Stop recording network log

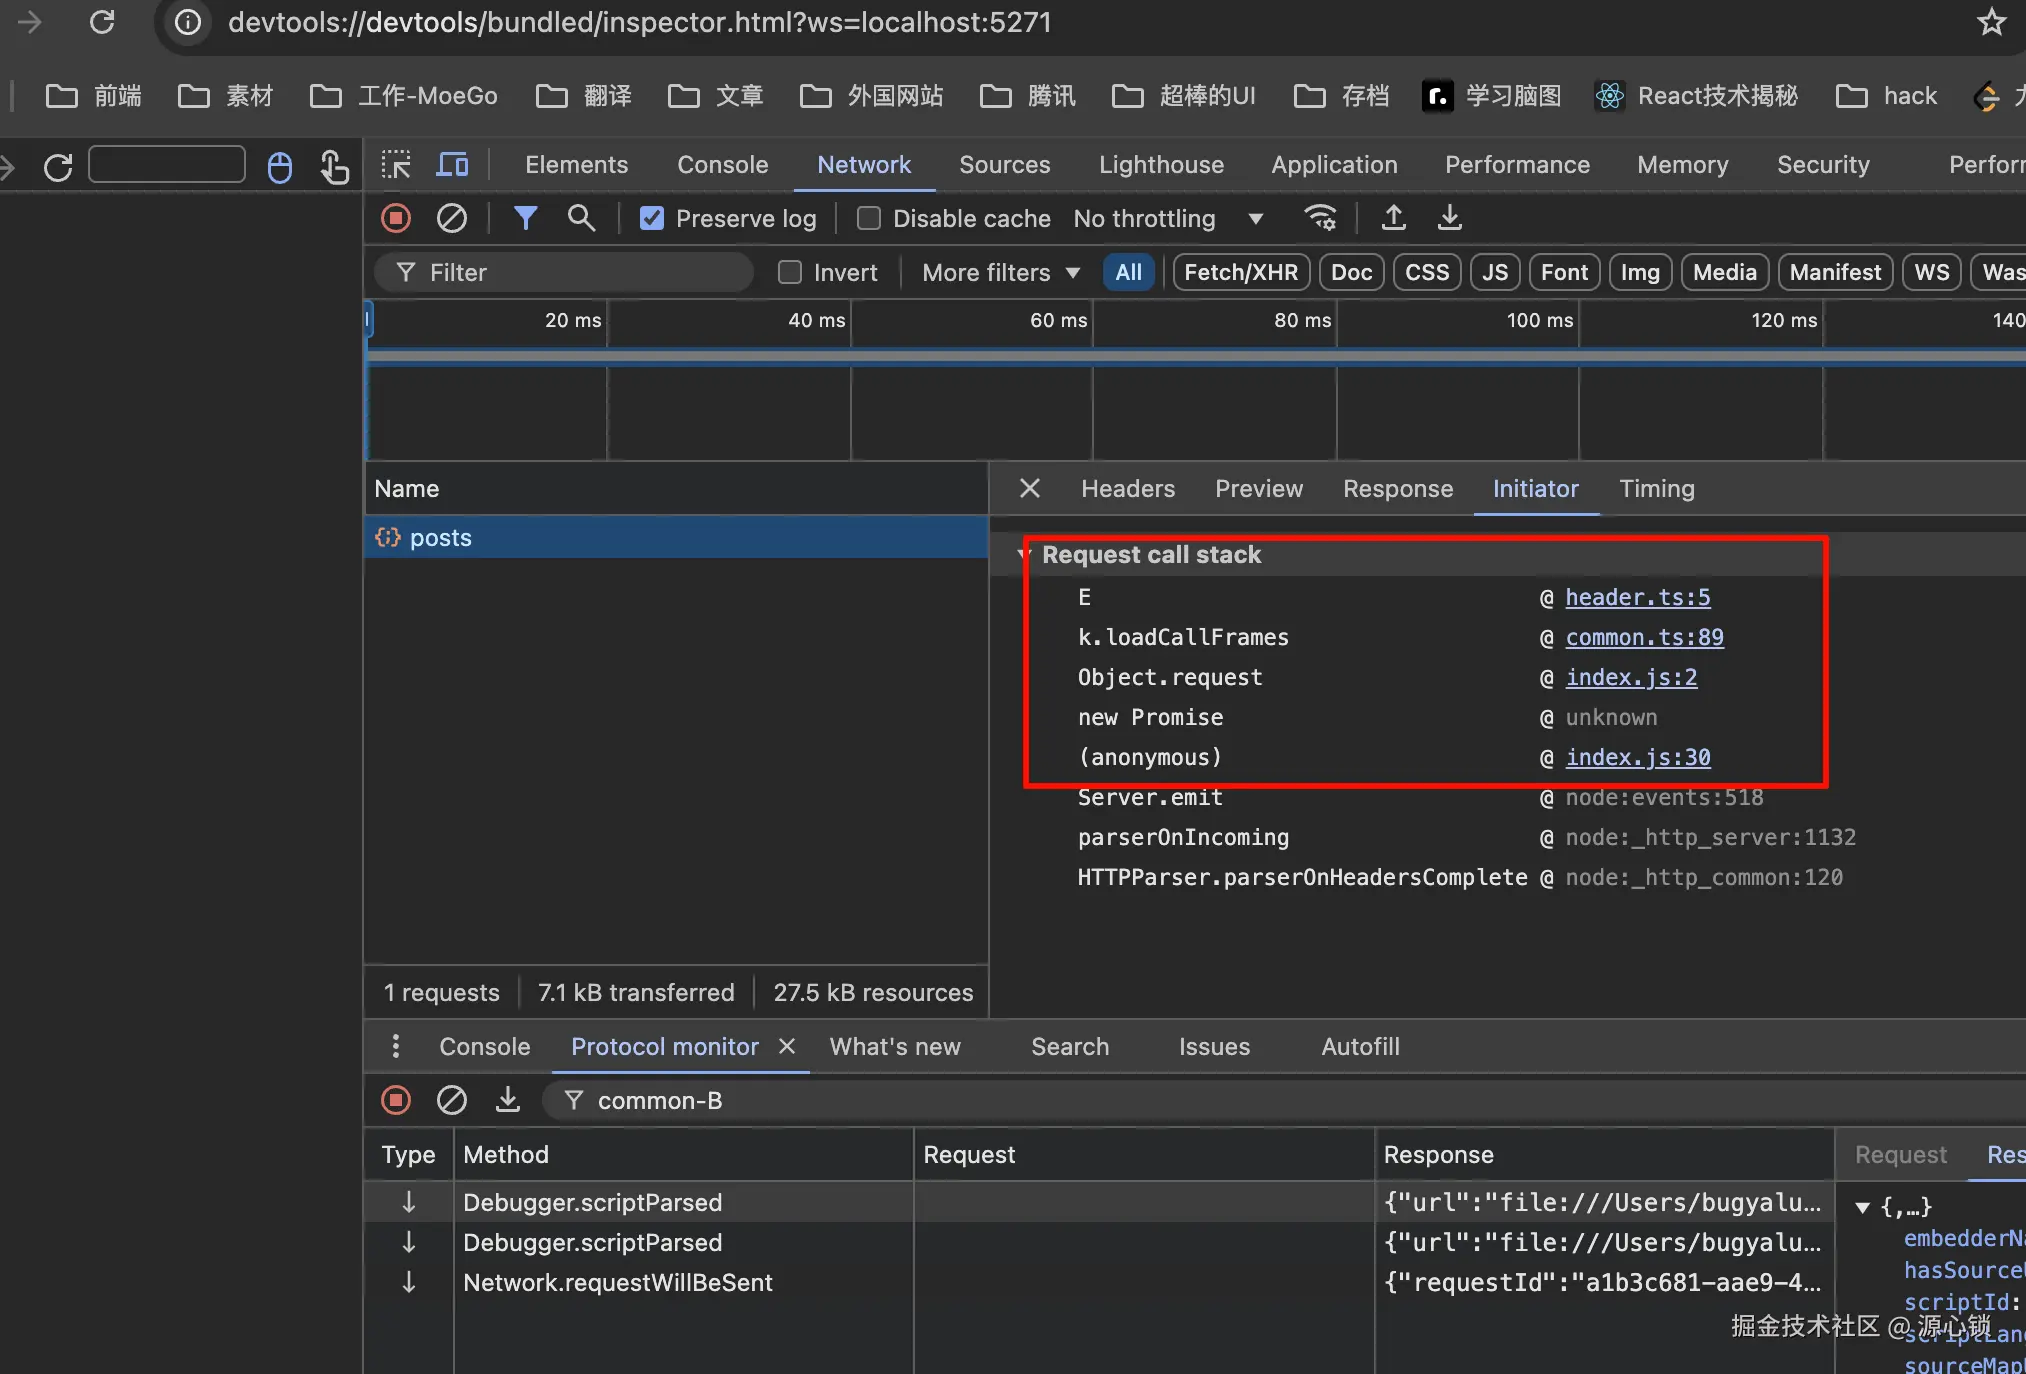click(x=396, y=218)
